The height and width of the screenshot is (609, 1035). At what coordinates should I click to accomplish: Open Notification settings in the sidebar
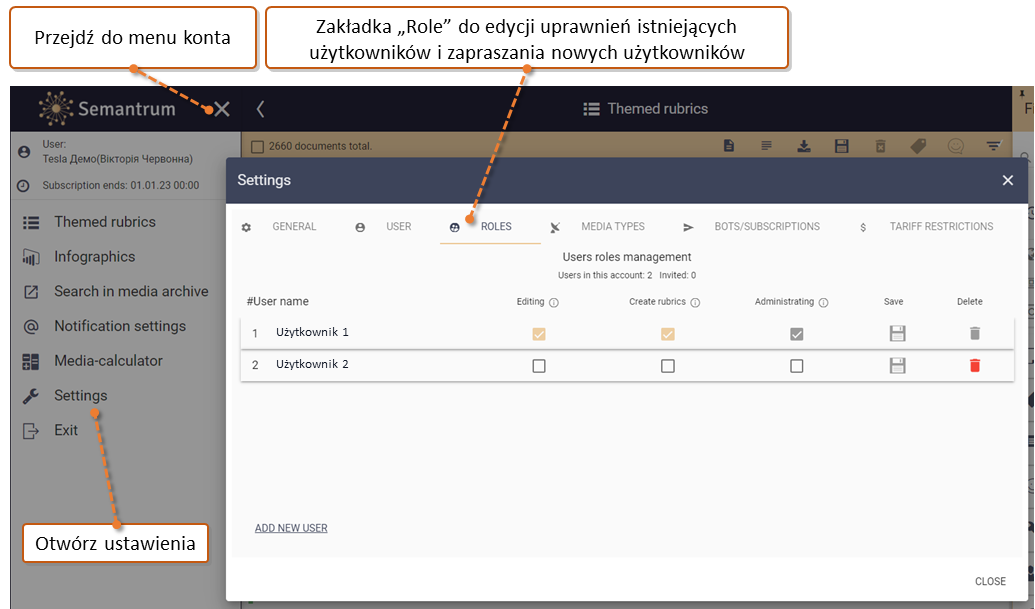click(119, 326)
